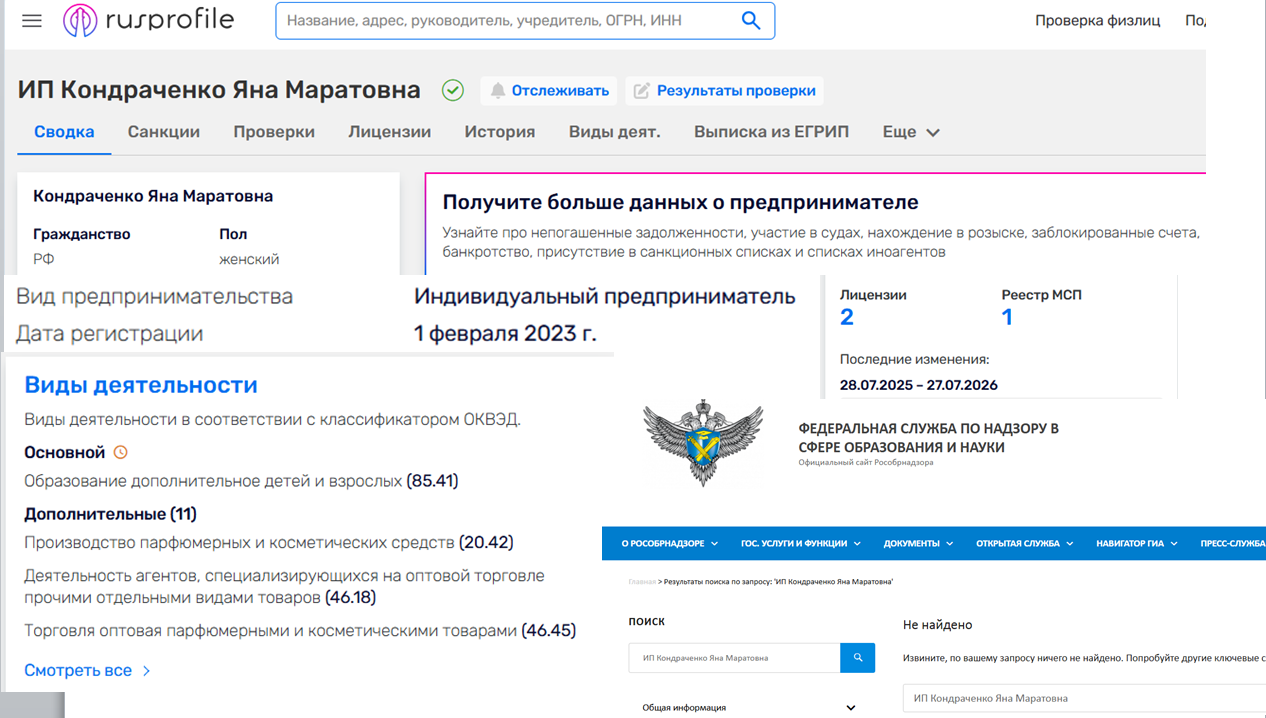Expand the О Рособрнадзоре menu
This screenshot has width=1266, height=718.
(x=670, y=543)
